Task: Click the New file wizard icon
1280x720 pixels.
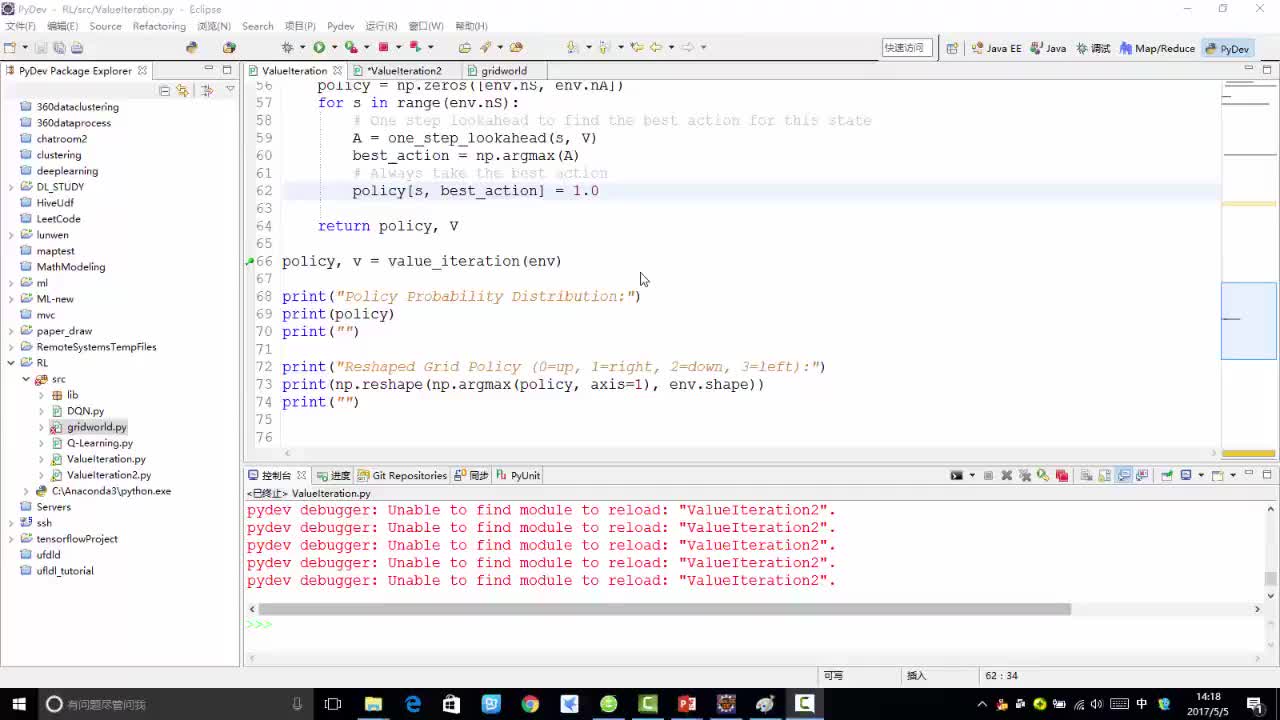Action: pyautogui.click(x=10, y=48)
